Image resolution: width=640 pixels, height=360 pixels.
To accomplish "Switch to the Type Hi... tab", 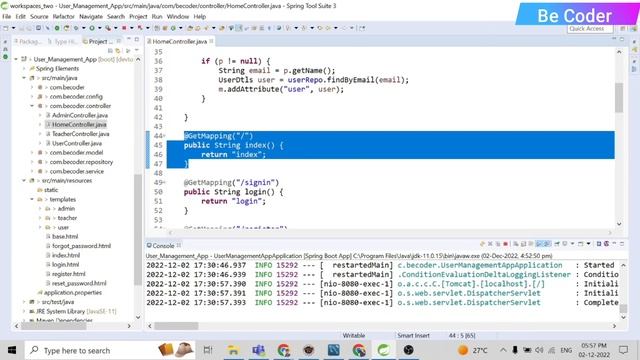I will [x=62, y=41].
